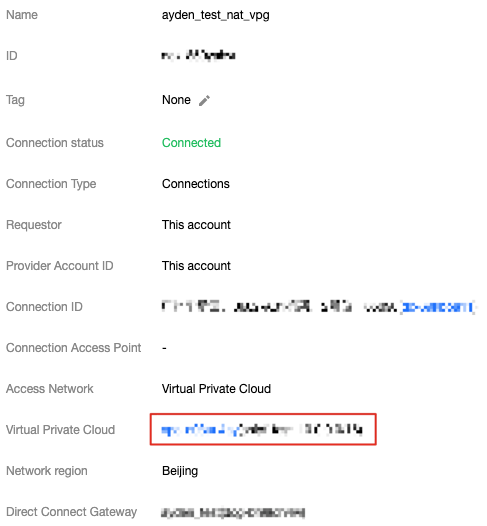Click the Connection status label
Screen dimensions: 487x526
pyautogui.click(x=55, y=143)
